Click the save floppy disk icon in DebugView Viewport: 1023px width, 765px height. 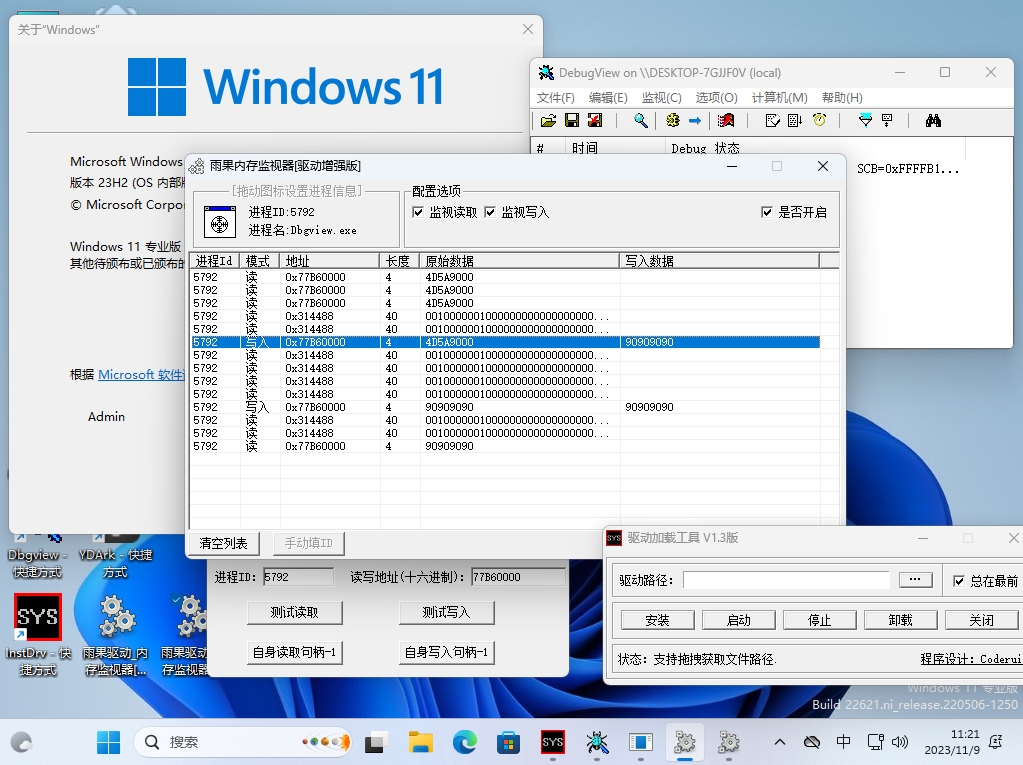pos(572,121)
